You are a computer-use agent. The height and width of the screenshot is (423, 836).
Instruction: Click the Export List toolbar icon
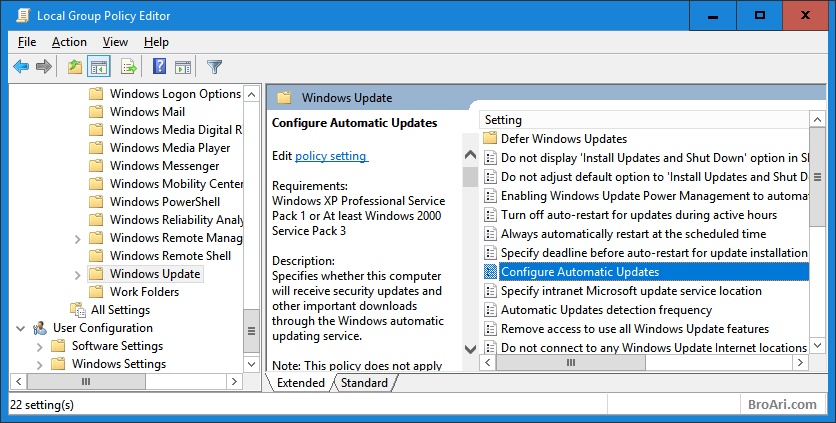(x=128, y=67)
